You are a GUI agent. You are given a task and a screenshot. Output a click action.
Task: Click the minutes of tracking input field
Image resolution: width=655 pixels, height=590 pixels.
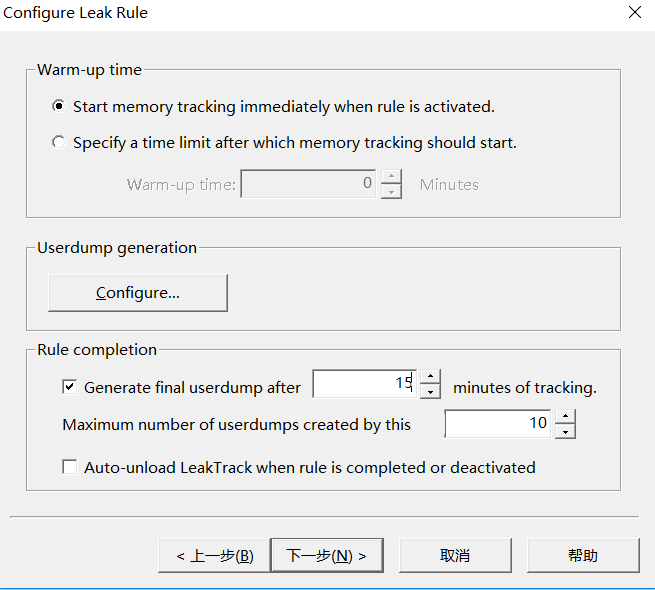click(x=365, y=384)
